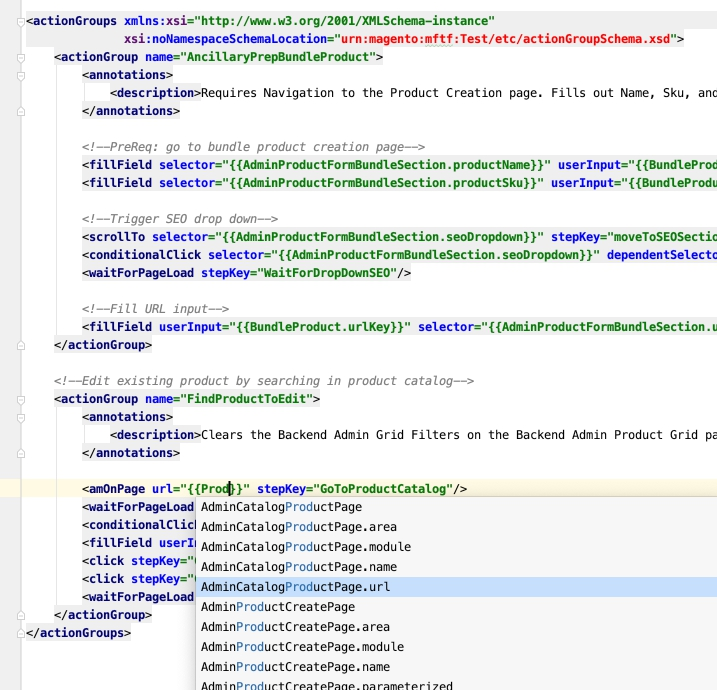Choose AdminCatalogProductPage.module suggestion
The width and height of the screenshot is (717, 690).
coord(456,547)
